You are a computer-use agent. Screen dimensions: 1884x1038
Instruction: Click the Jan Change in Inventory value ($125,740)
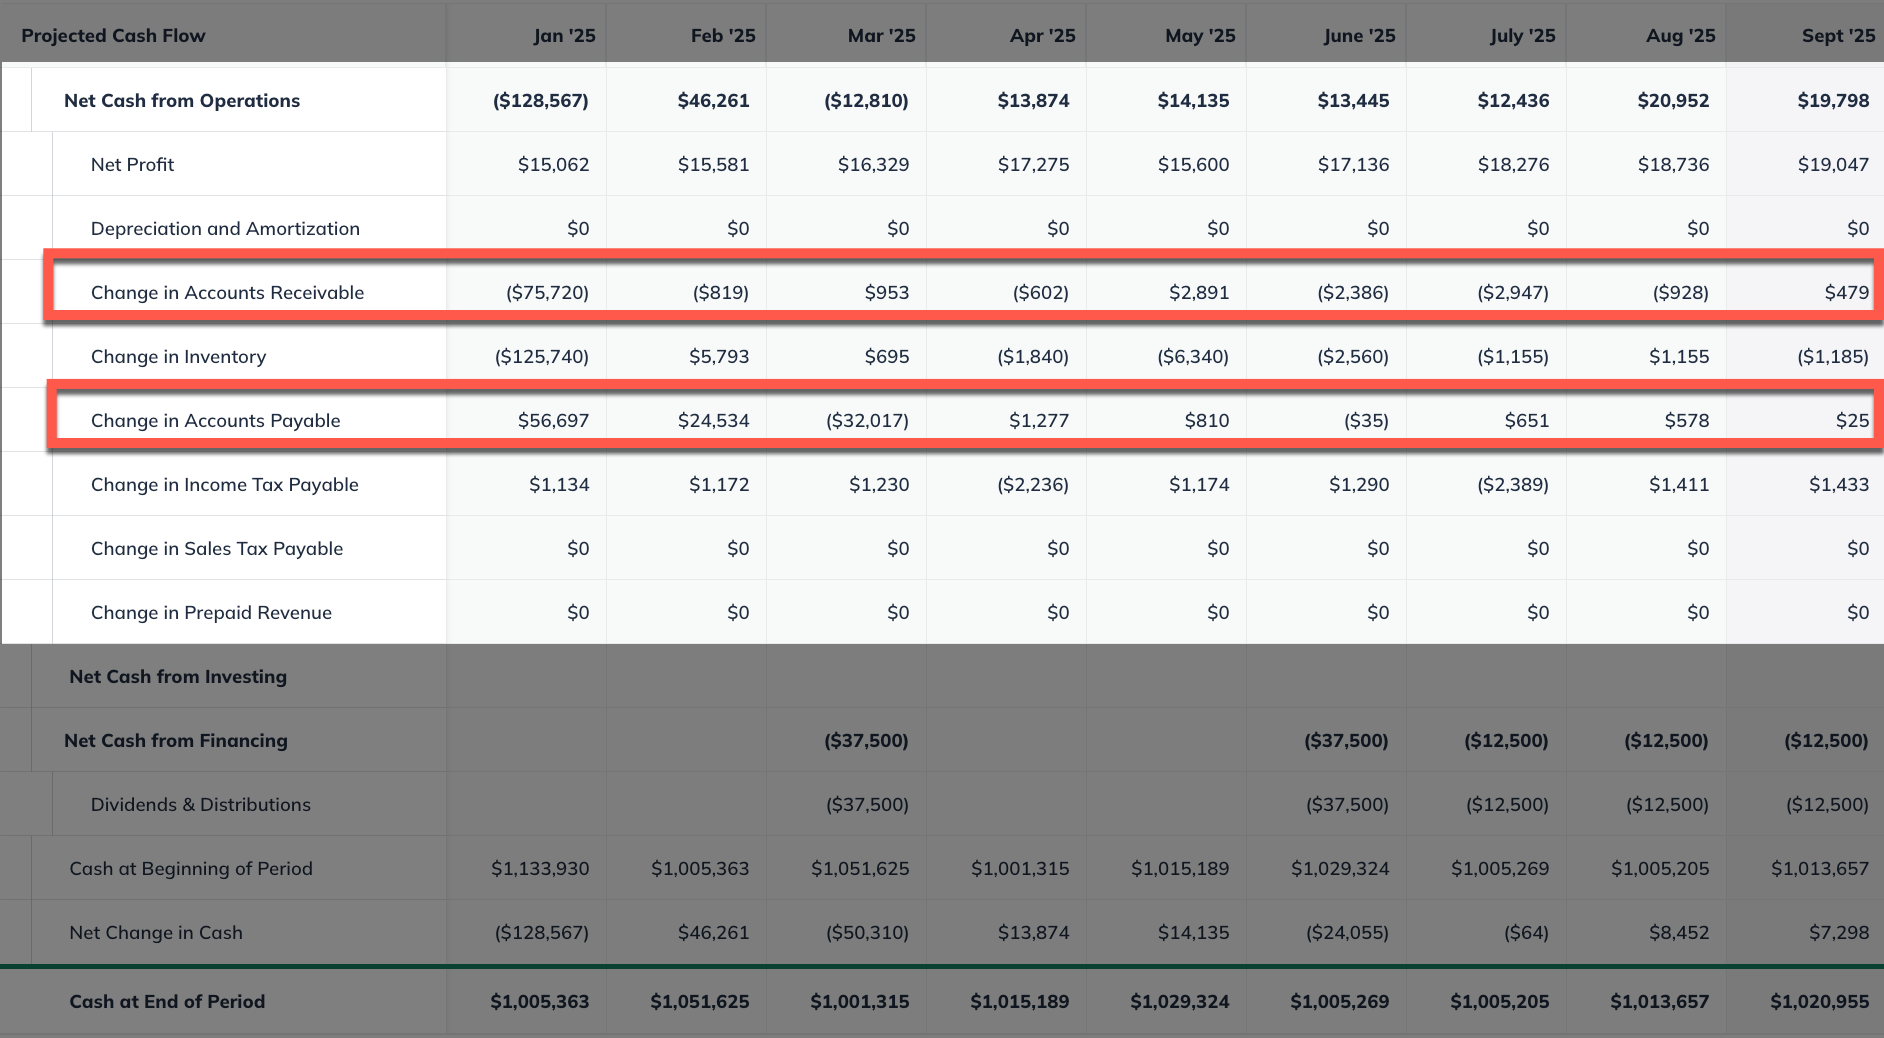(x=541, y=356)
